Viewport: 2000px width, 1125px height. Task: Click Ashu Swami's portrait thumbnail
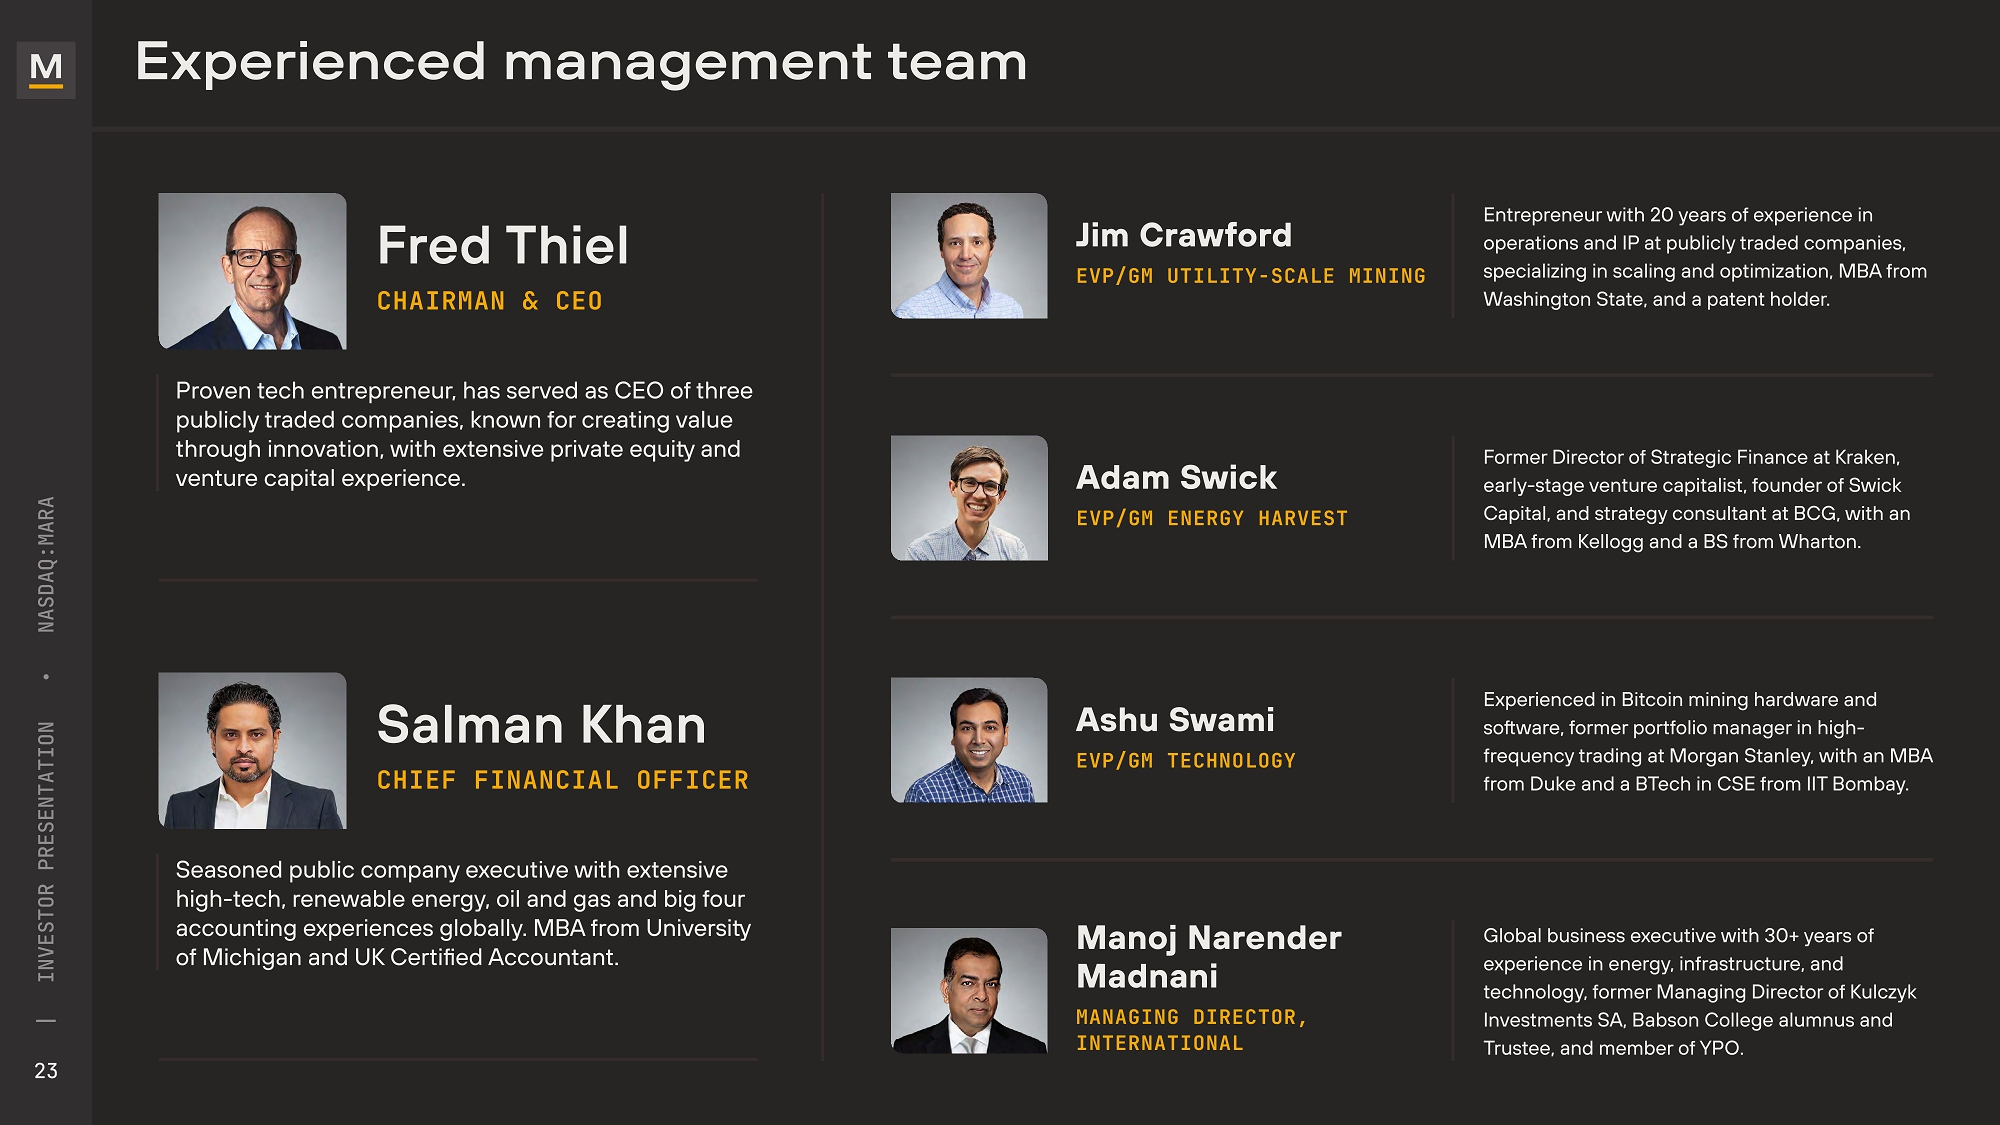pos(969,740)
